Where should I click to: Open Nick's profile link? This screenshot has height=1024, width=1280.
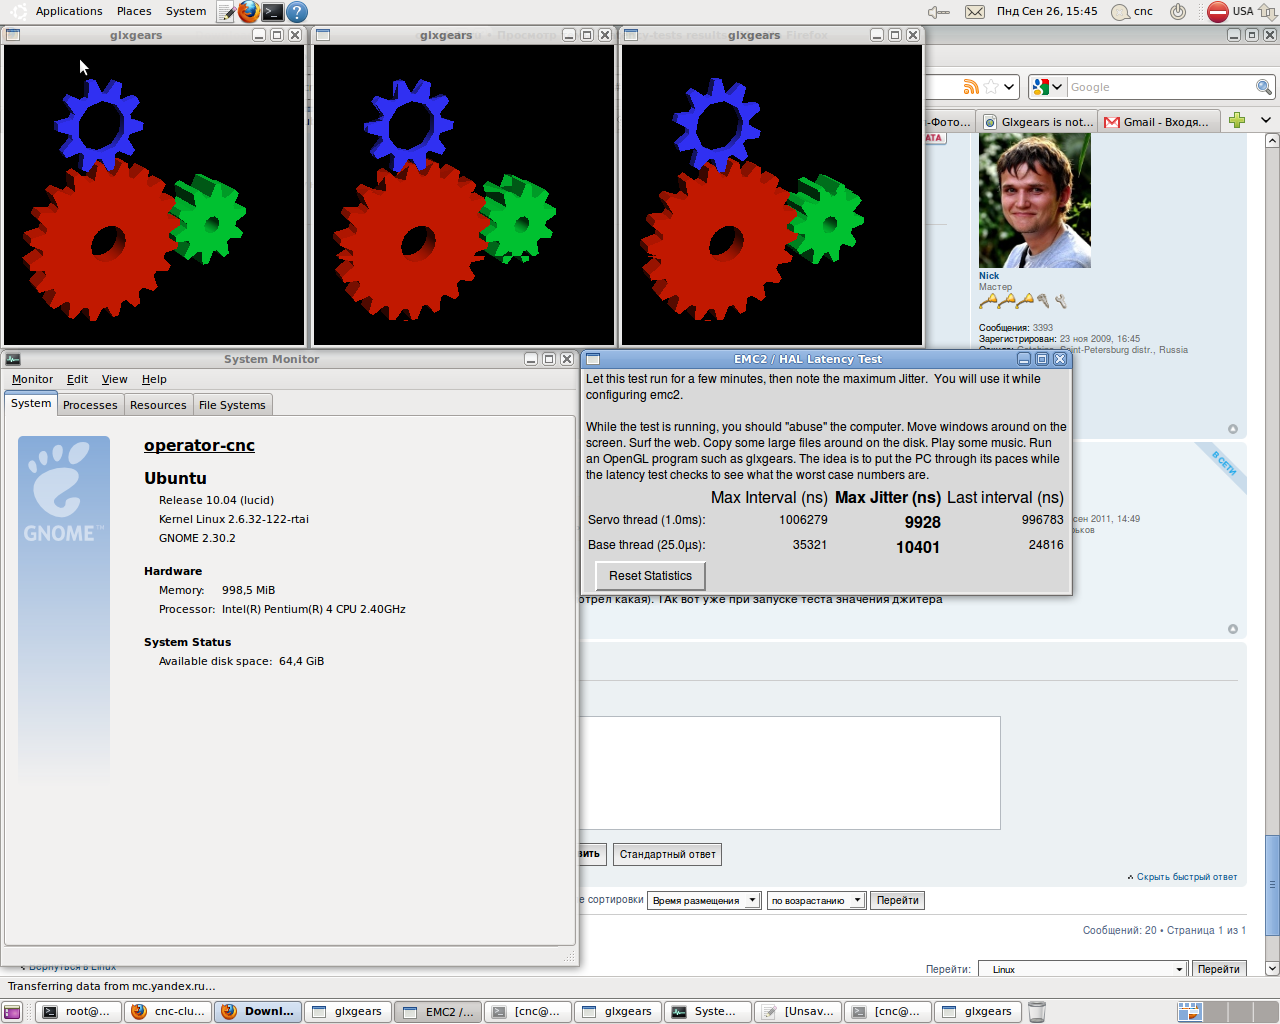(x=989, y=276)
